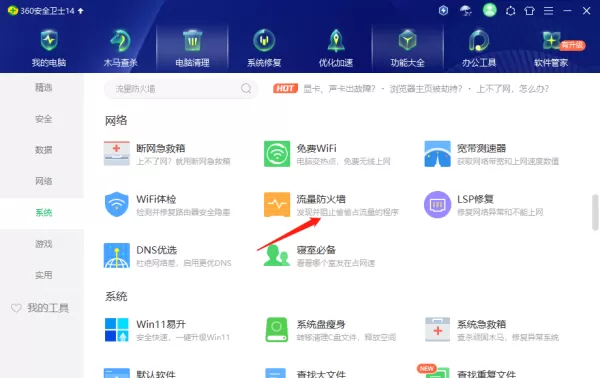The width and height of the screenshot is (600, 378).
Task: Click 网络 section heading
Action: 116,121
